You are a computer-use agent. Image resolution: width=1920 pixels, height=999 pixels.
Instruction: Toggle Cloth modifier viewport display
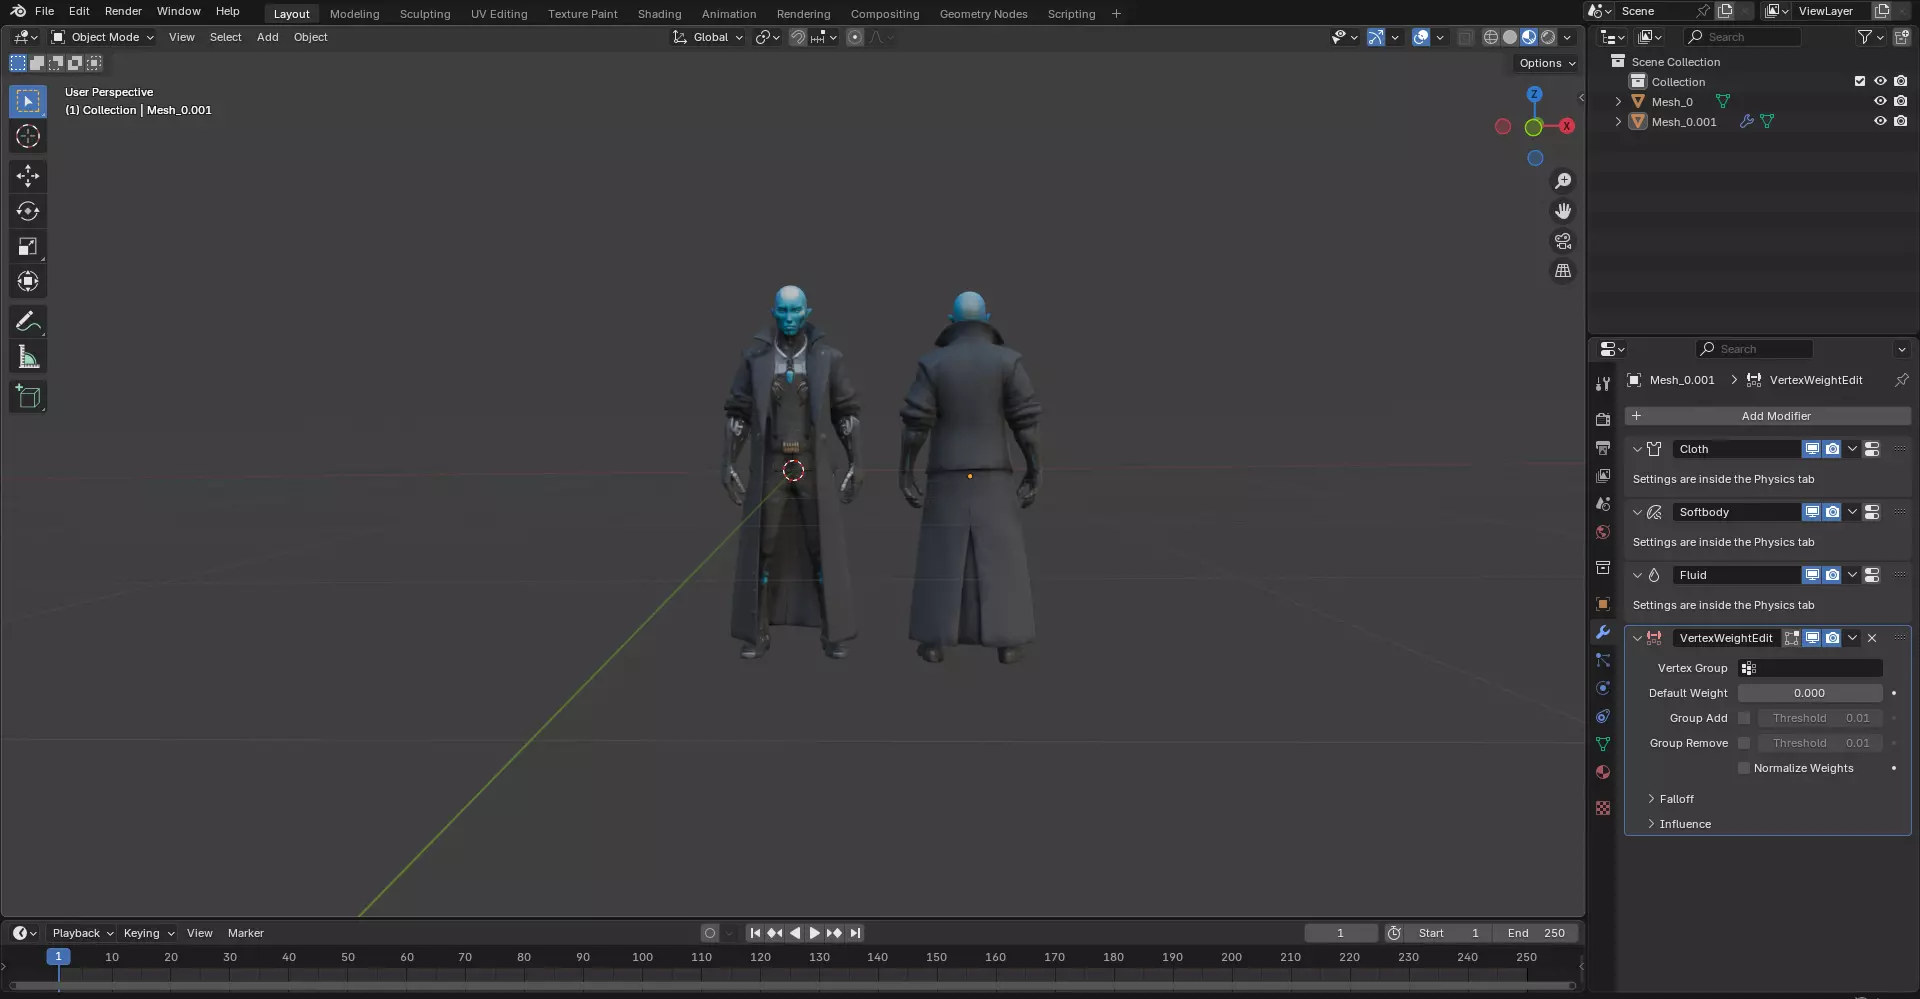(1812, 449)
